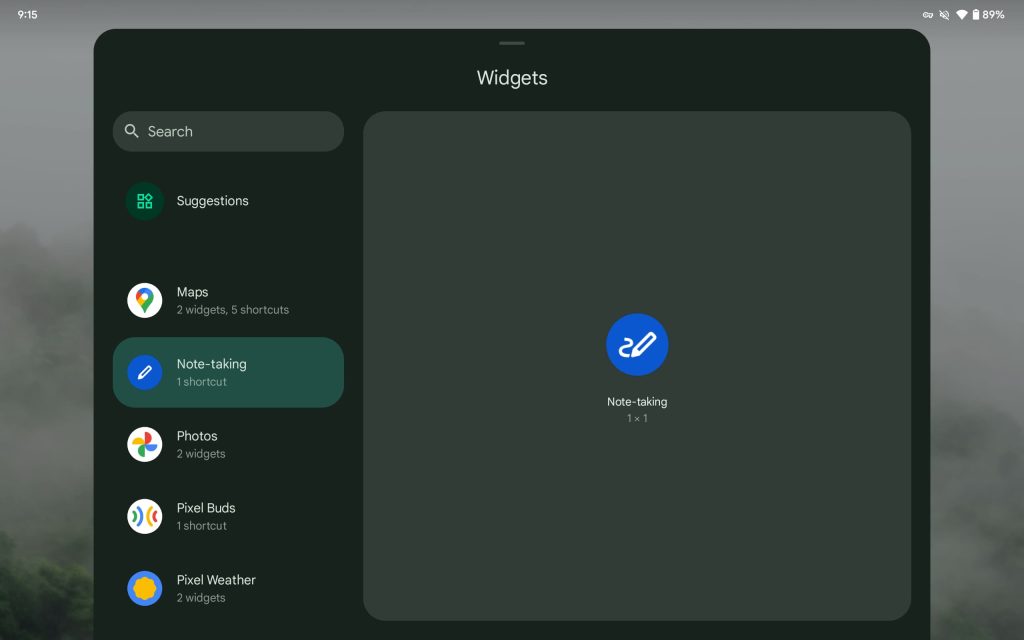Tap the Wi-Fi signal status icon
Image resolution: width=1024 pixels, height=640 pixels.
[x=961, y=15]
